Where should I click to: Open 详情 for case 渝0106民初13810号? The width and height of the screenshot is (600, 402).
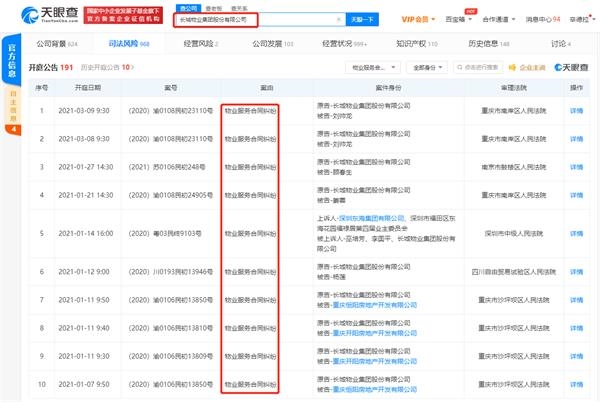tap(576, 328)
